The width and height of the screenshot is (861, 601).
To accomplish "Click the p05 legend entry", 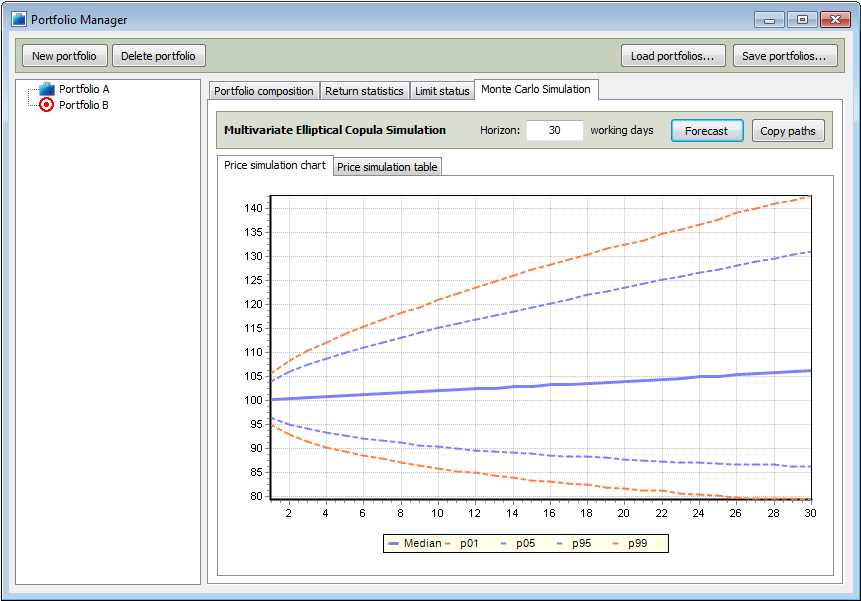I will [518, 543].
